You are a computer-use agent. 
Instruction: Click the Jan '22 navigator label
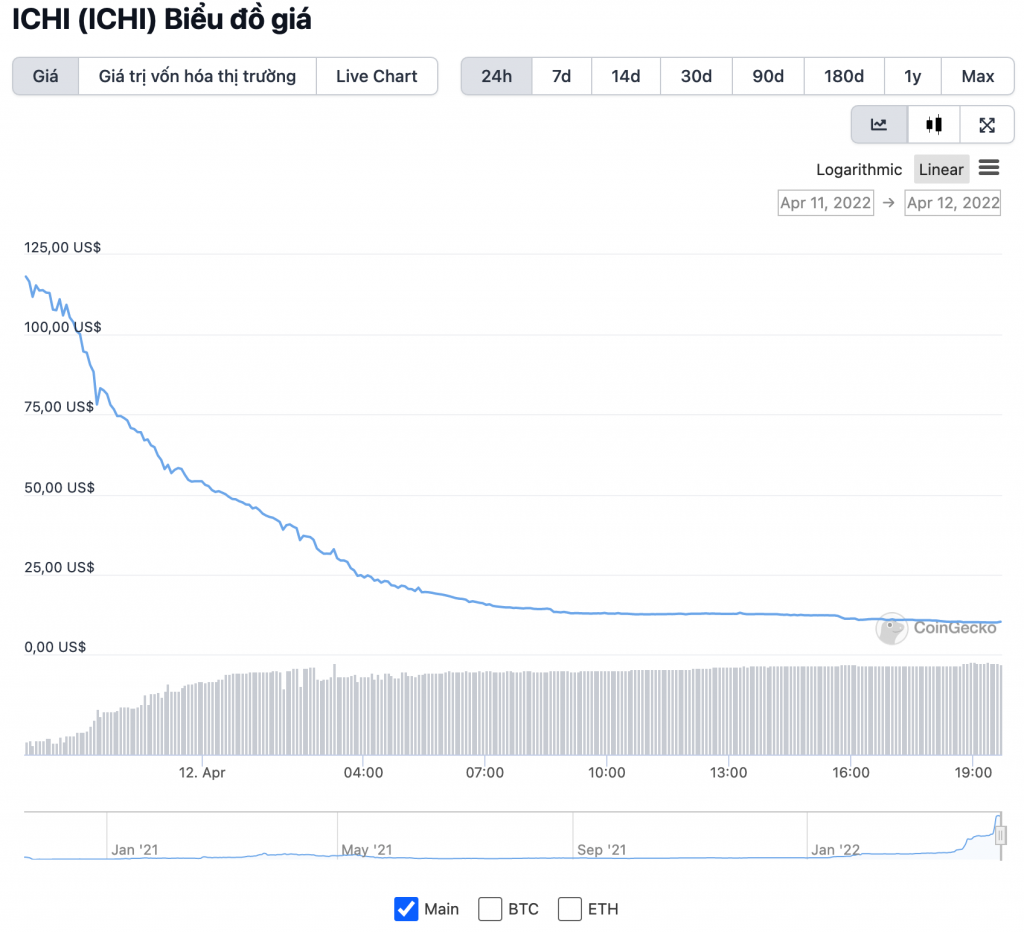[835, 850]
